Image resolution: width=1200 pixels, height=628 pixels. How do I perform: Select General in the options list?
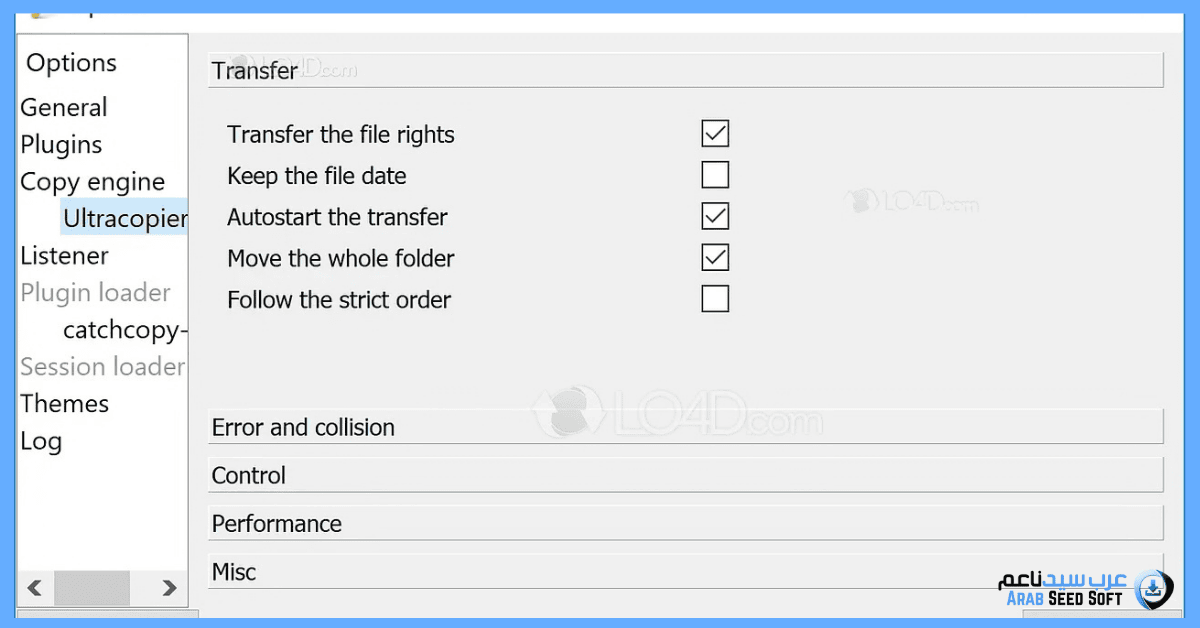(64, 107)
